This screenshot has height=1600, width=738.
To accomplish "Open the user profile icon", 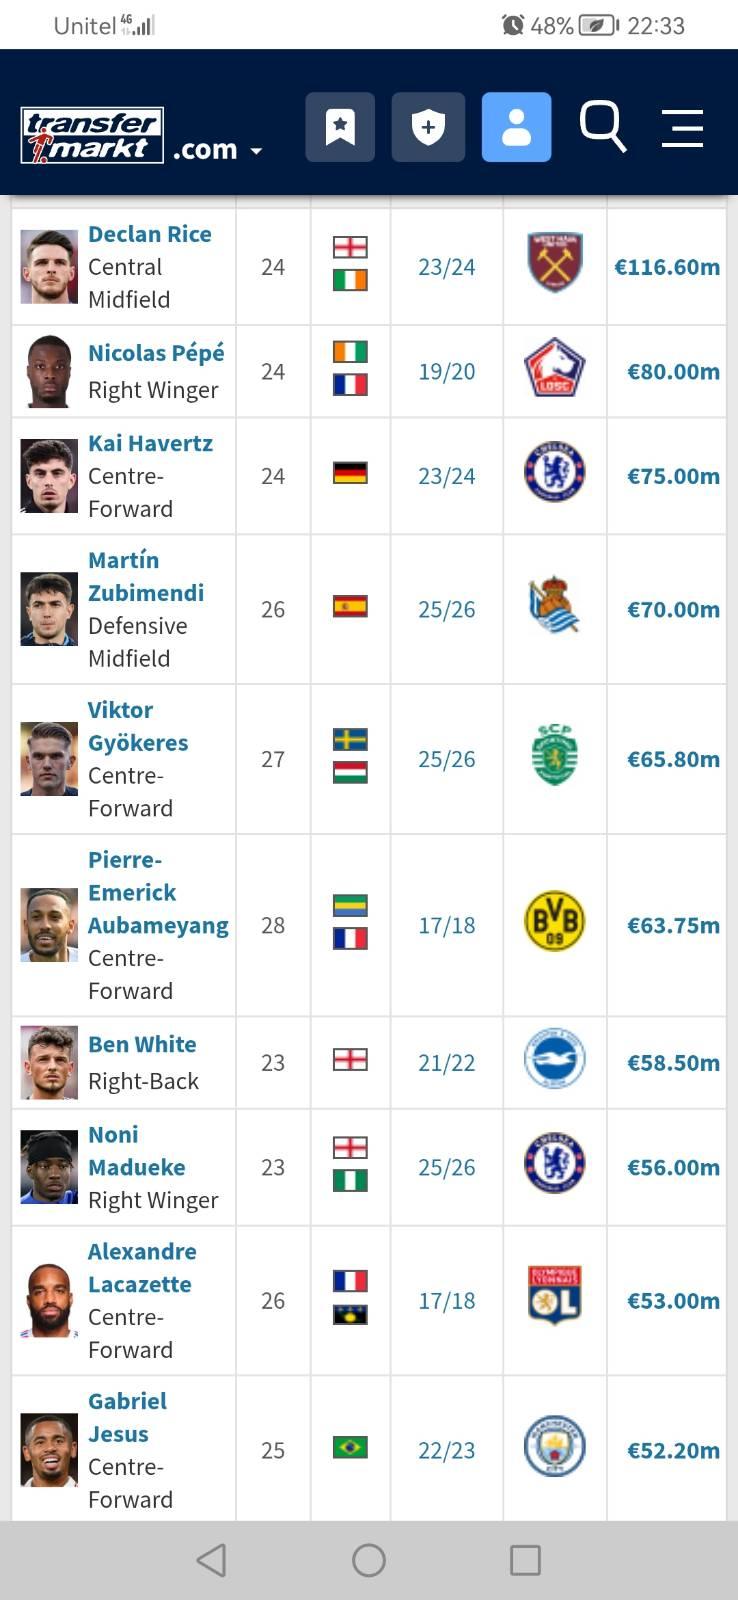I will point(516,127).
